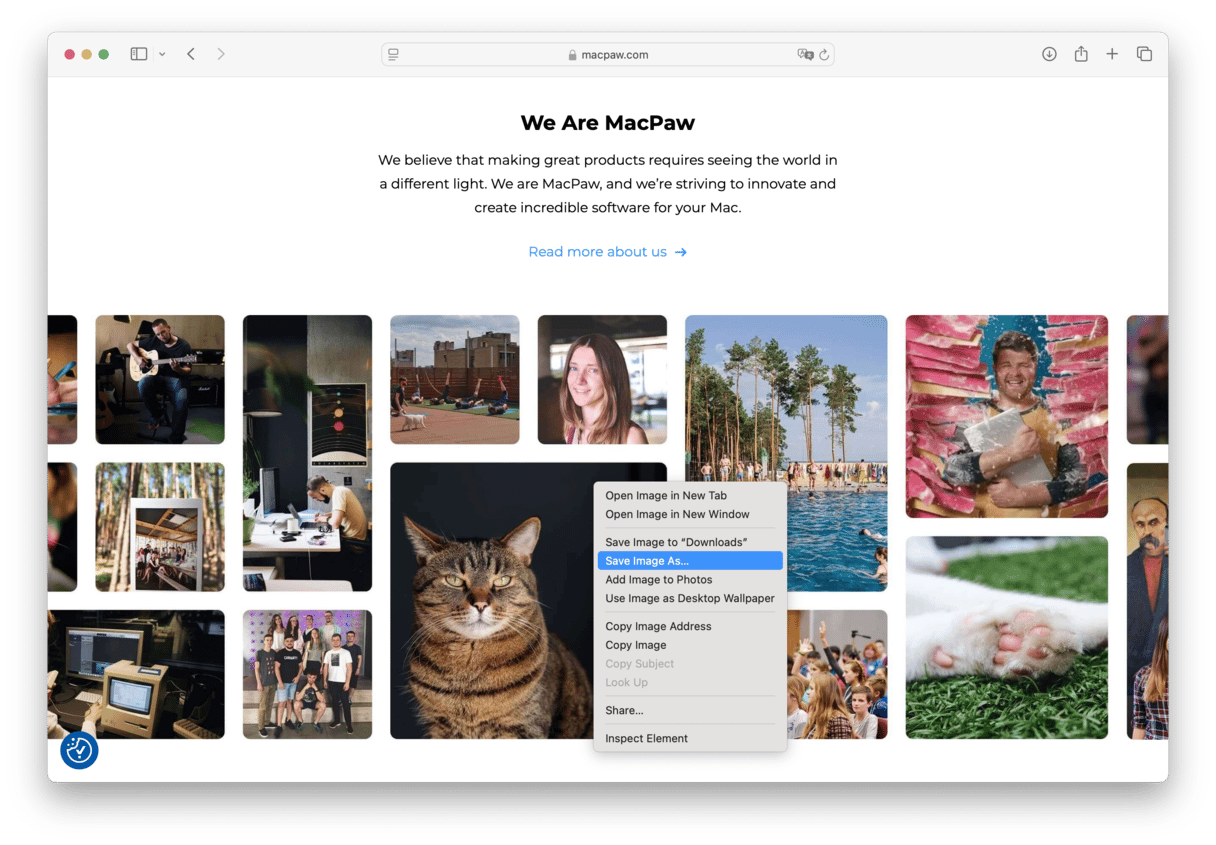Select Save Image As...
This screenshot has width=1216, height=845.
click(x=690, y=561)
